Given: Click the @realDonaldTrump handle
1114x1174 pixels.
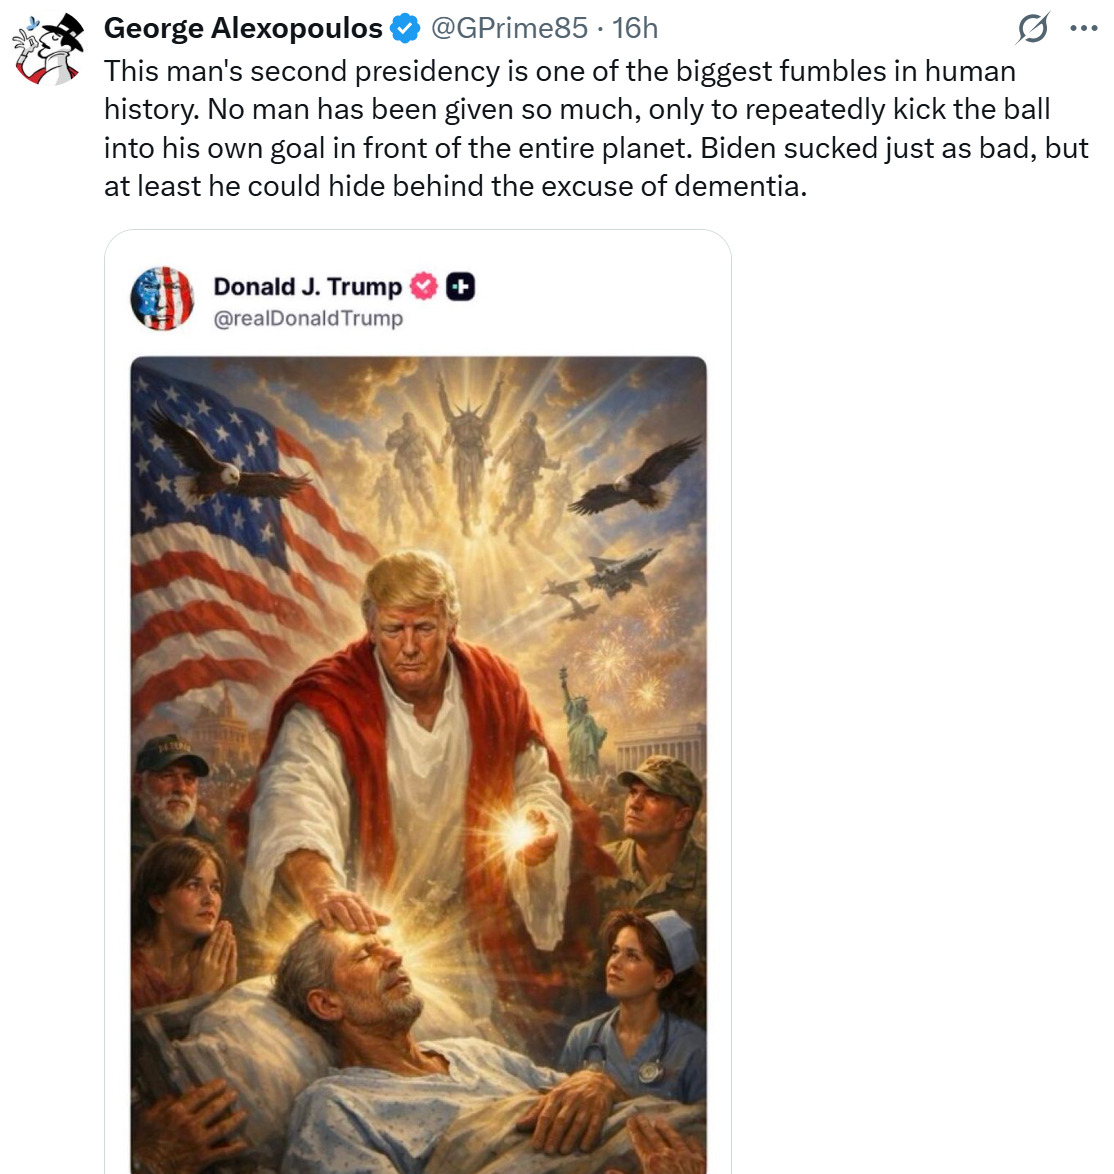Looking at the screenshot, I should [x=308, y=318].
